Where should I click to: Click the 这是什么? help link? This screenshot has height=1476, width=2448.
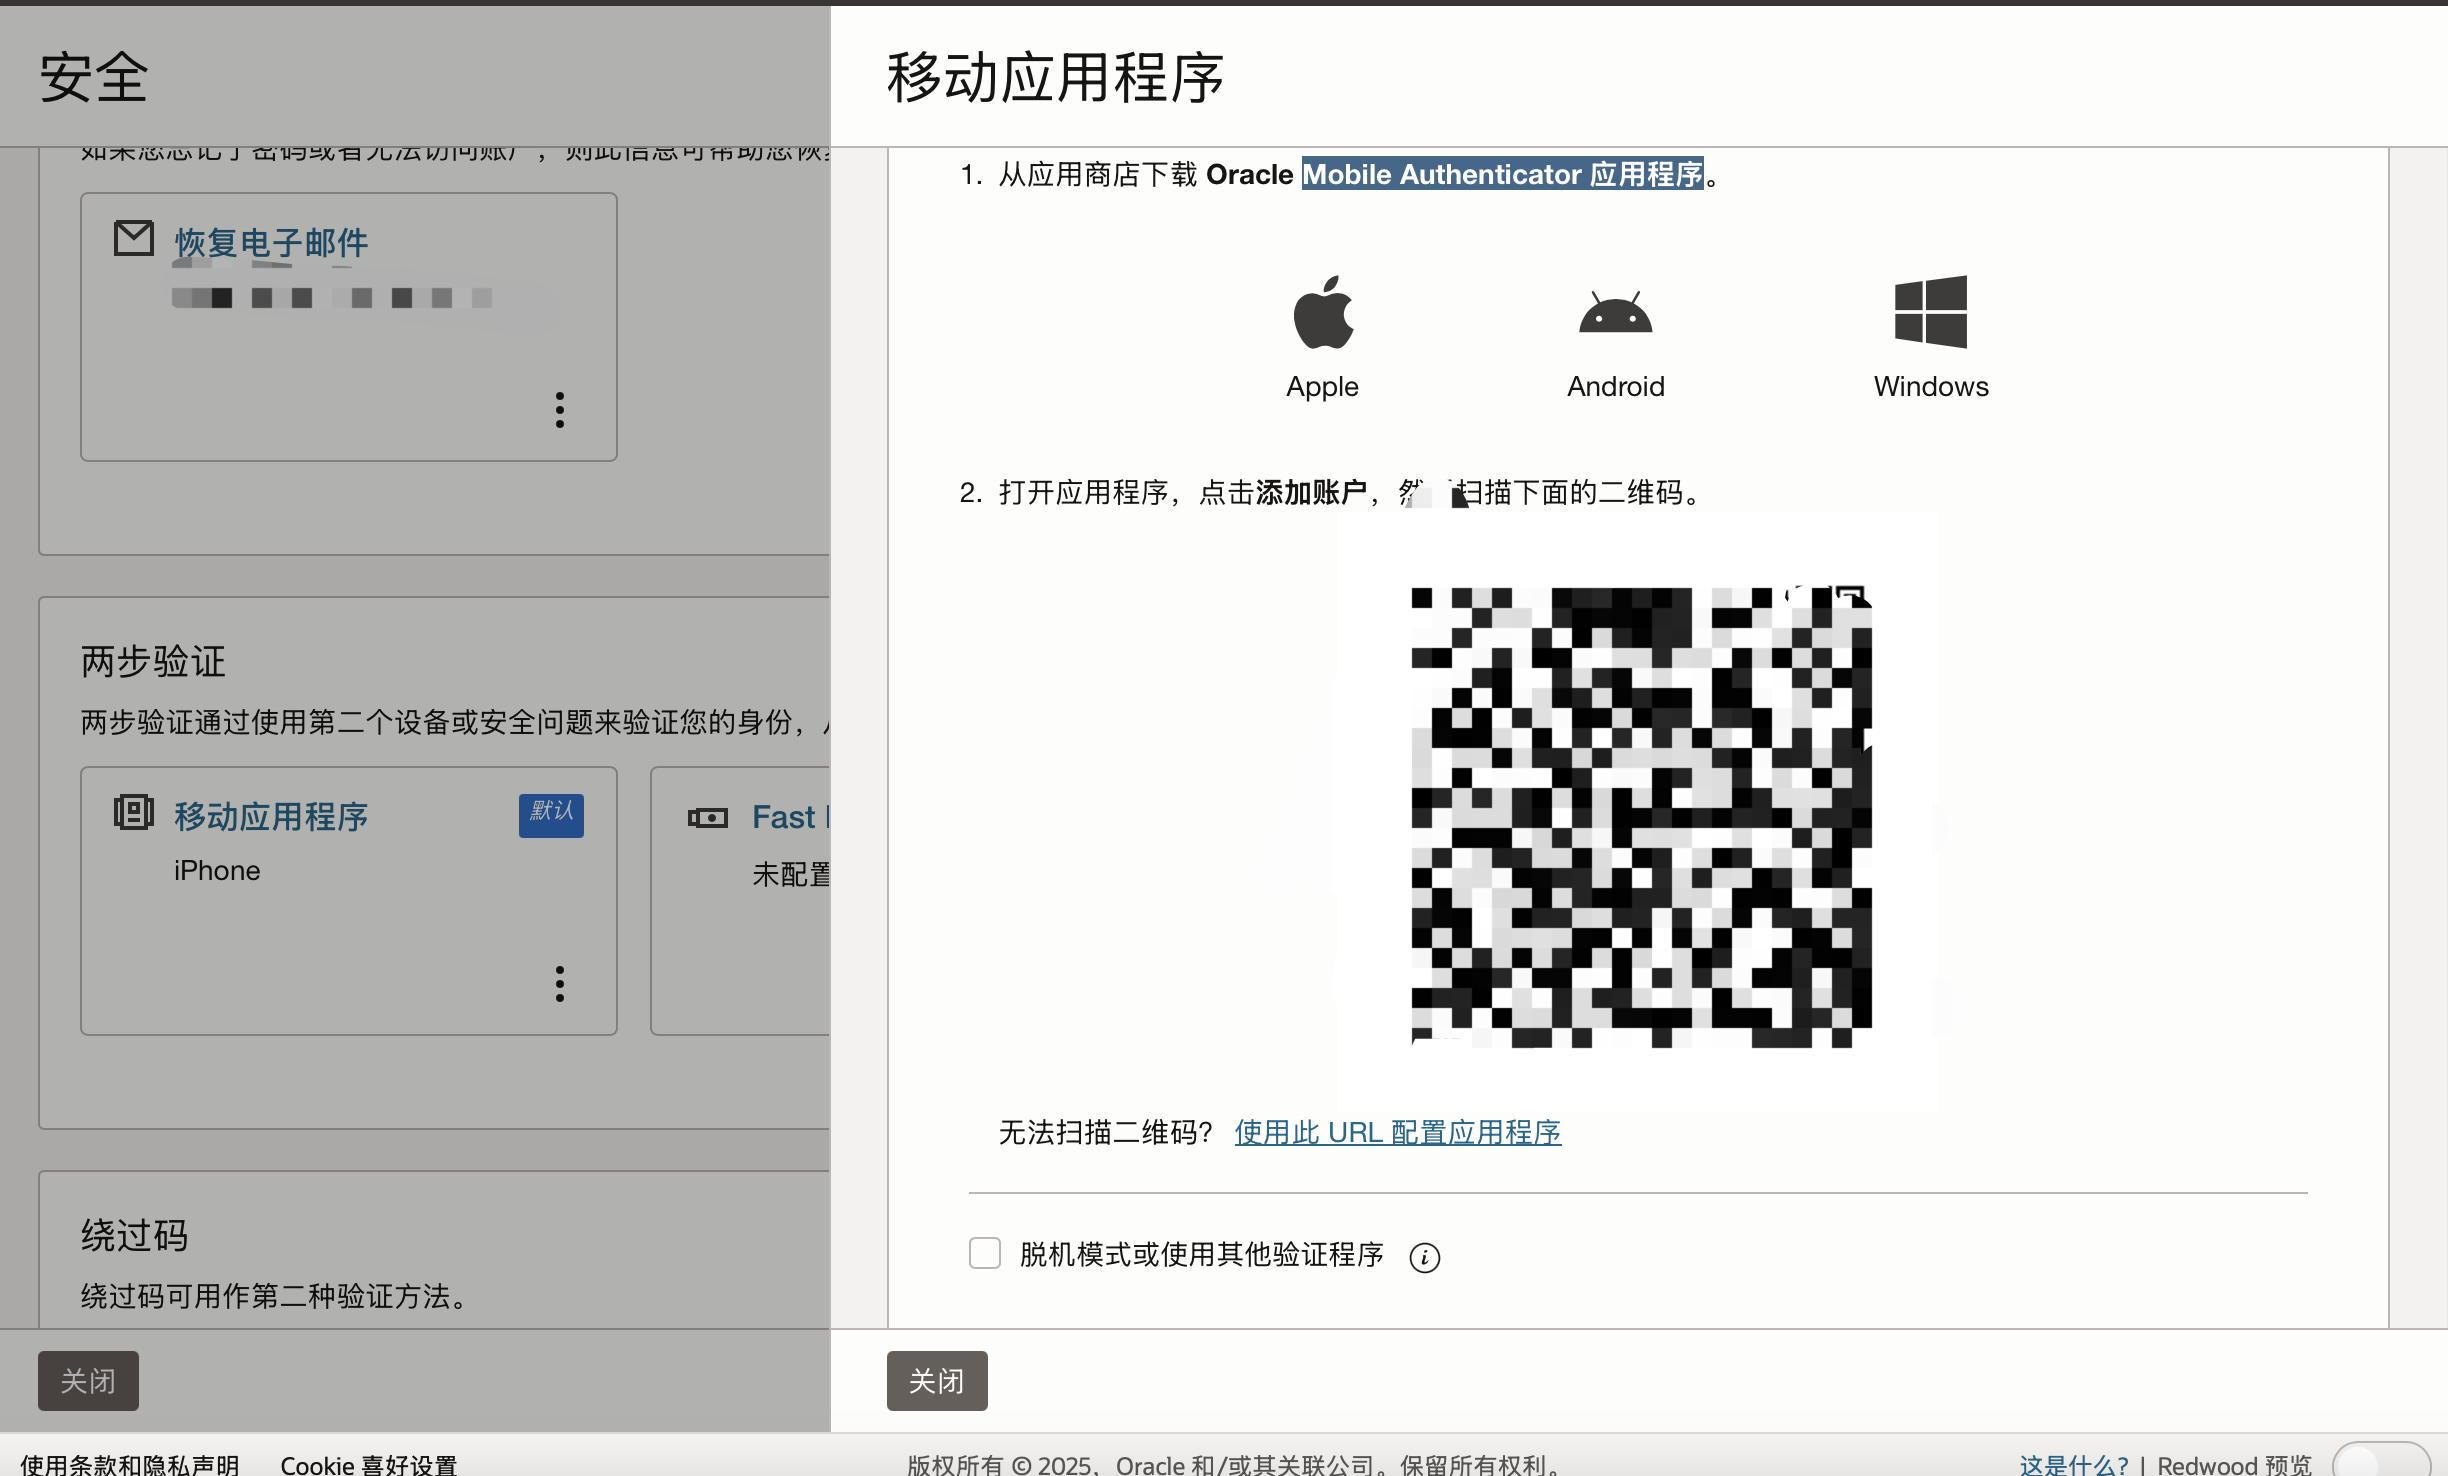[2072, 1465]
